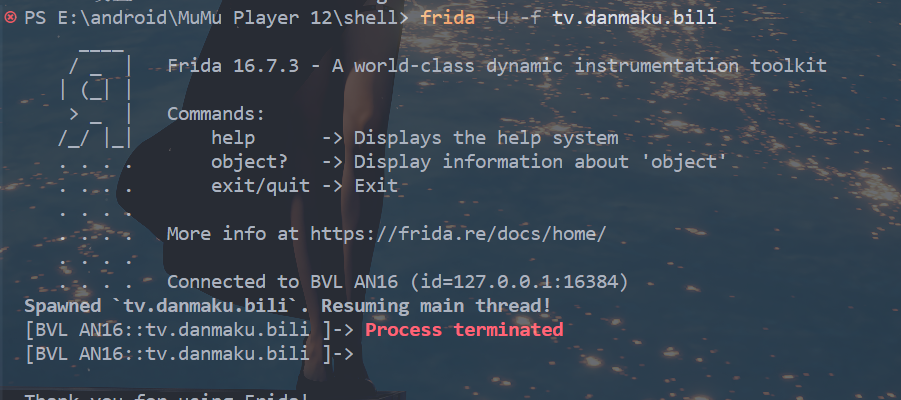
Task: Select the '-f' flag in the command
Action: click(x=530, y=17)
